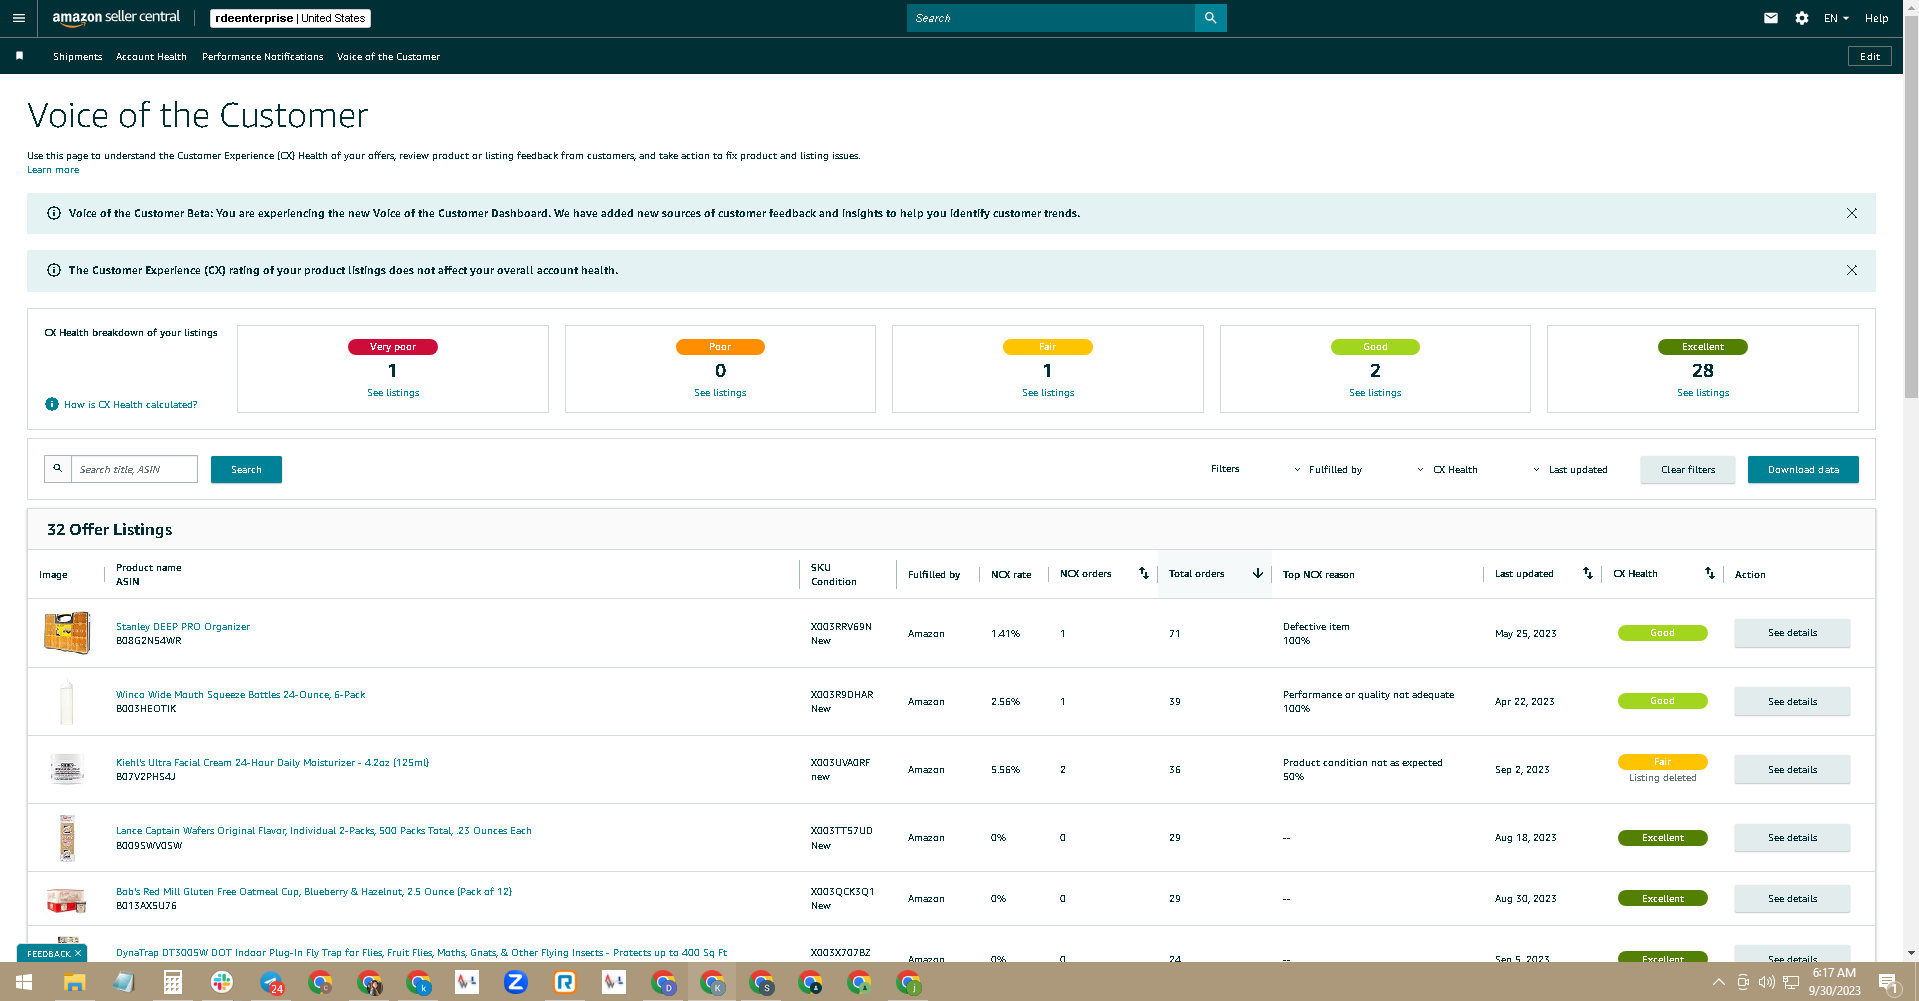Open Kiehl's Ultra Facial Cream product link

tap(272, 762)
